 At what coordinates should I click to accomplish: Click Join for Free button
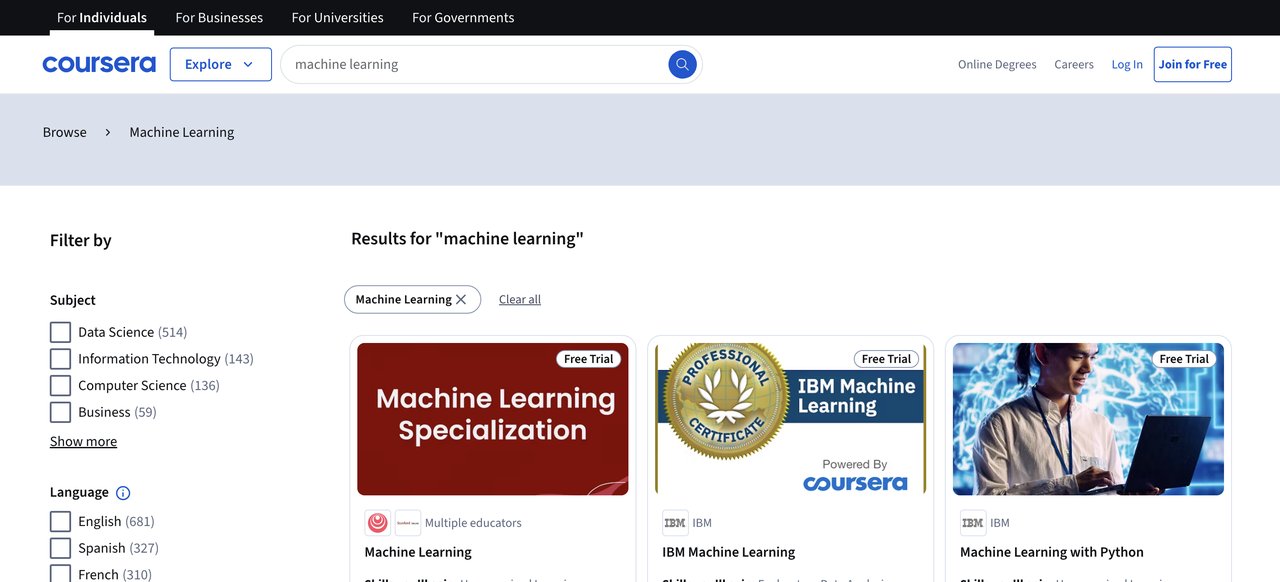click(1192, 65)
